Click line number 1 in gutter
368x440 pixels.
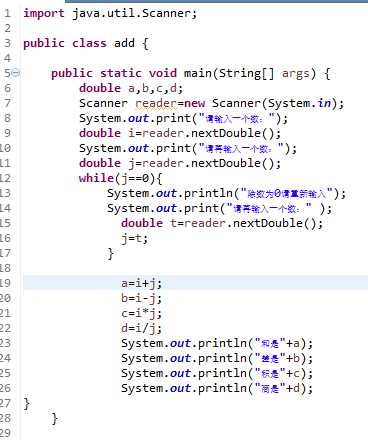(7, 14)
